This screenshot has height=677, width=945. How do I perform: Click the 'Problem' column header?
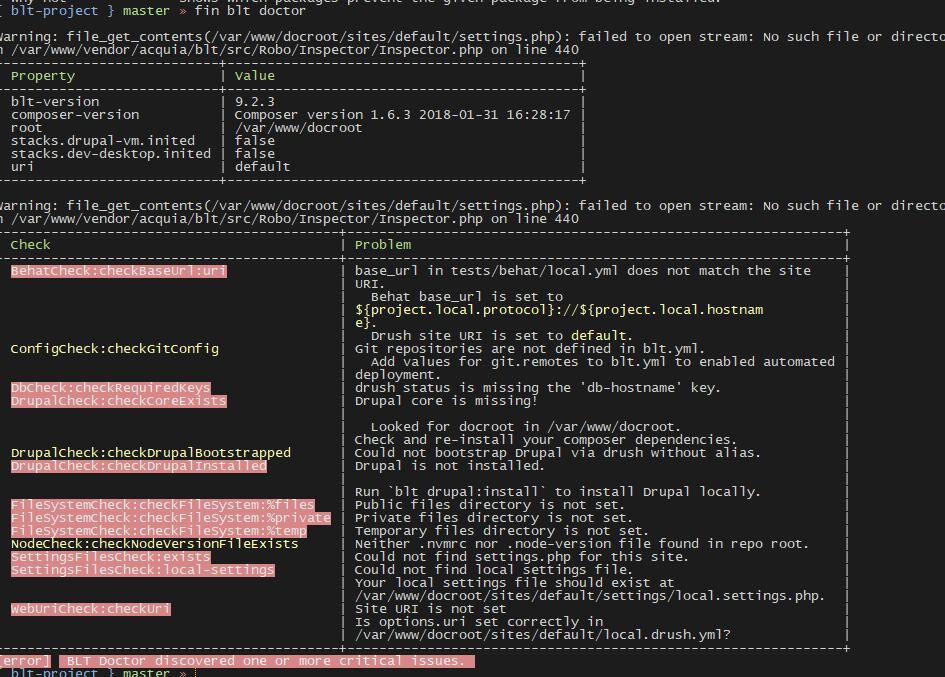pyautogui.click(x=383, y=244)
